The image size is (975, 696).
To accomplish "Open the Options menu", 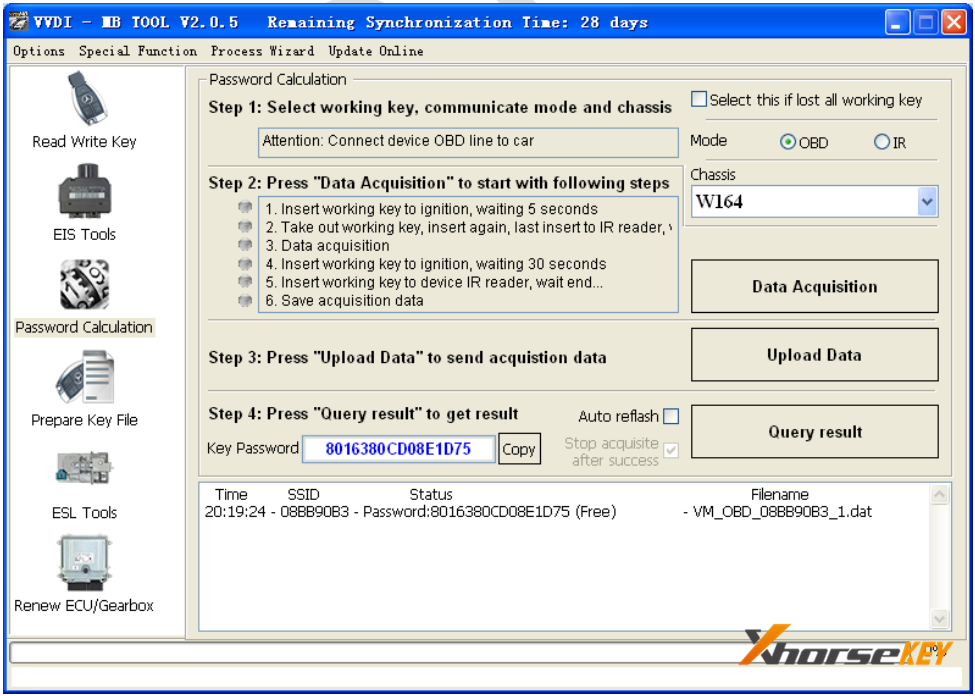I will pyautogui.click(x=39, y=51).
